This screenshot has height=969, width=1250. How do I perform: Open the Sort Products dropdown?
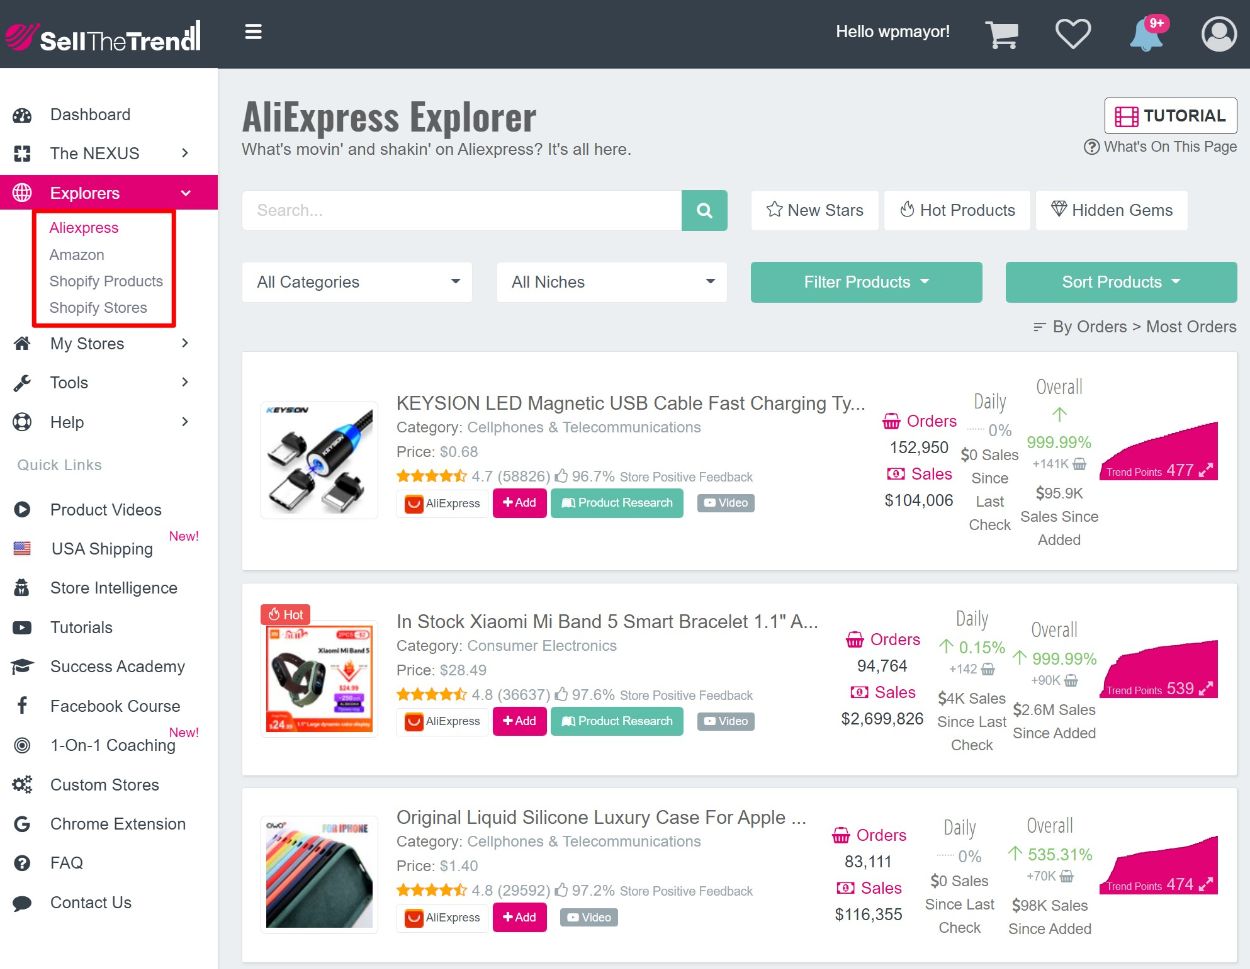pyautogui.click(x=1121, y=282)
